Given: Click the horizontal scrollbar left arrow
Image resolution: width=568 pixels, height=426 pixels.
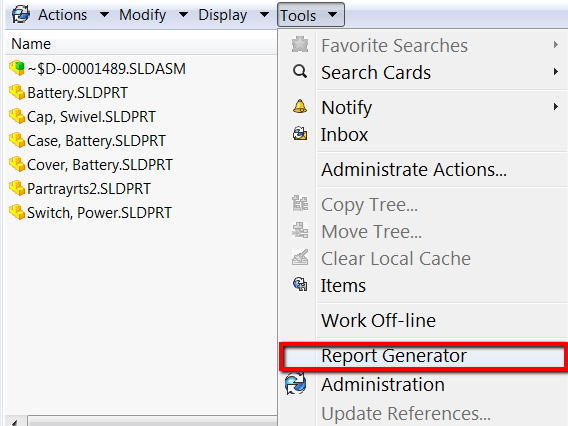Looking at the screenshot, I should [x=15, y=422].
